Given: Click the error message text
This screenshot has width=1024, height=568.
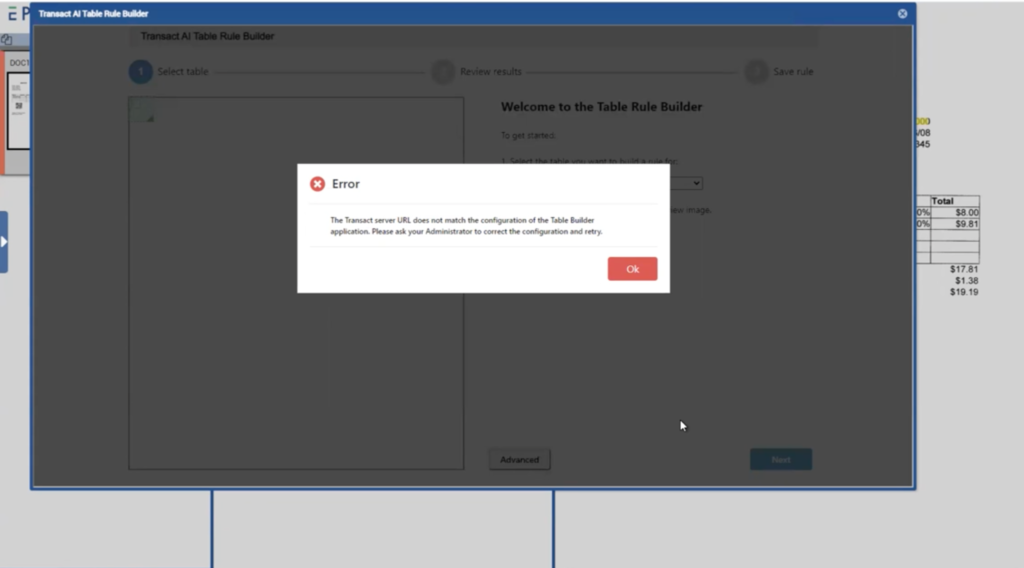Looking at the screenshot, I should point(466,226).
